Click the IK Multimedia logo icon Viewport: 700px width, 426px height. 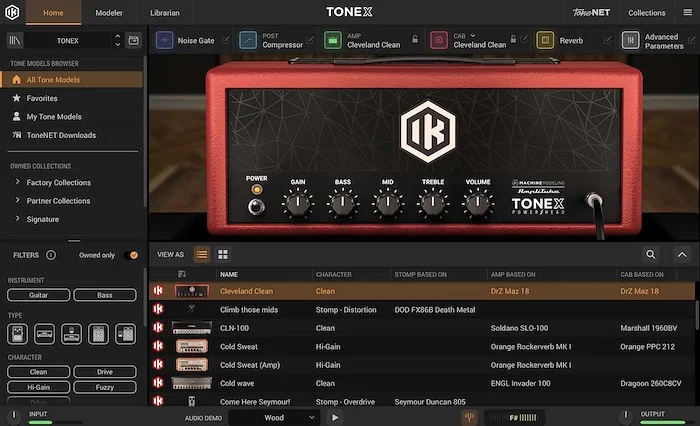12,12
